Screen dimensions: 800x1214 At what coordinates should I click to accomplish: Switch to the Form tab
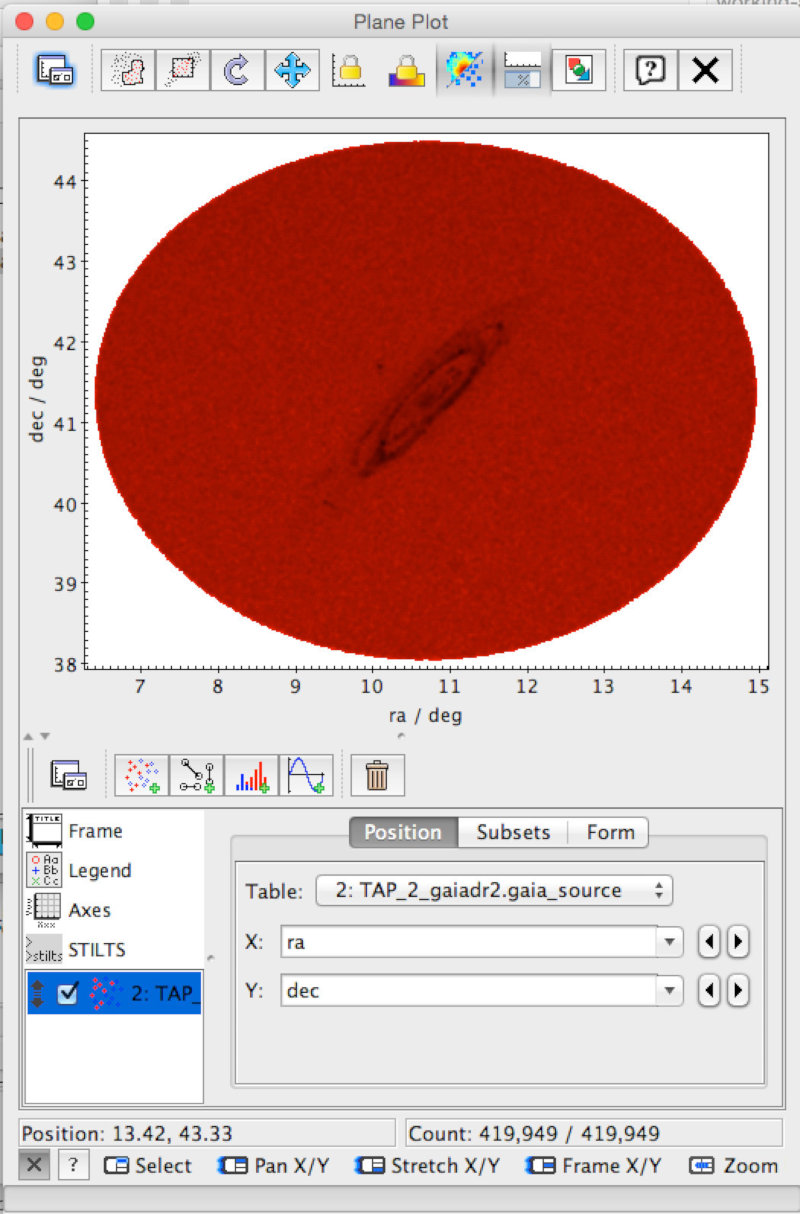point(609,832)
